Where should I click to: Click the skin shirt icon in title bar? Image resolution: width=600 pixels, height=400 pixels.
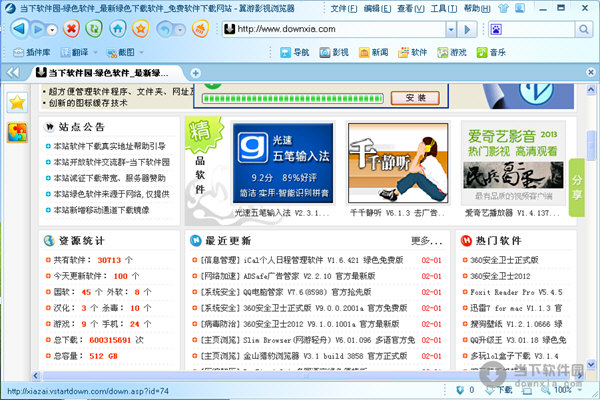504,8
